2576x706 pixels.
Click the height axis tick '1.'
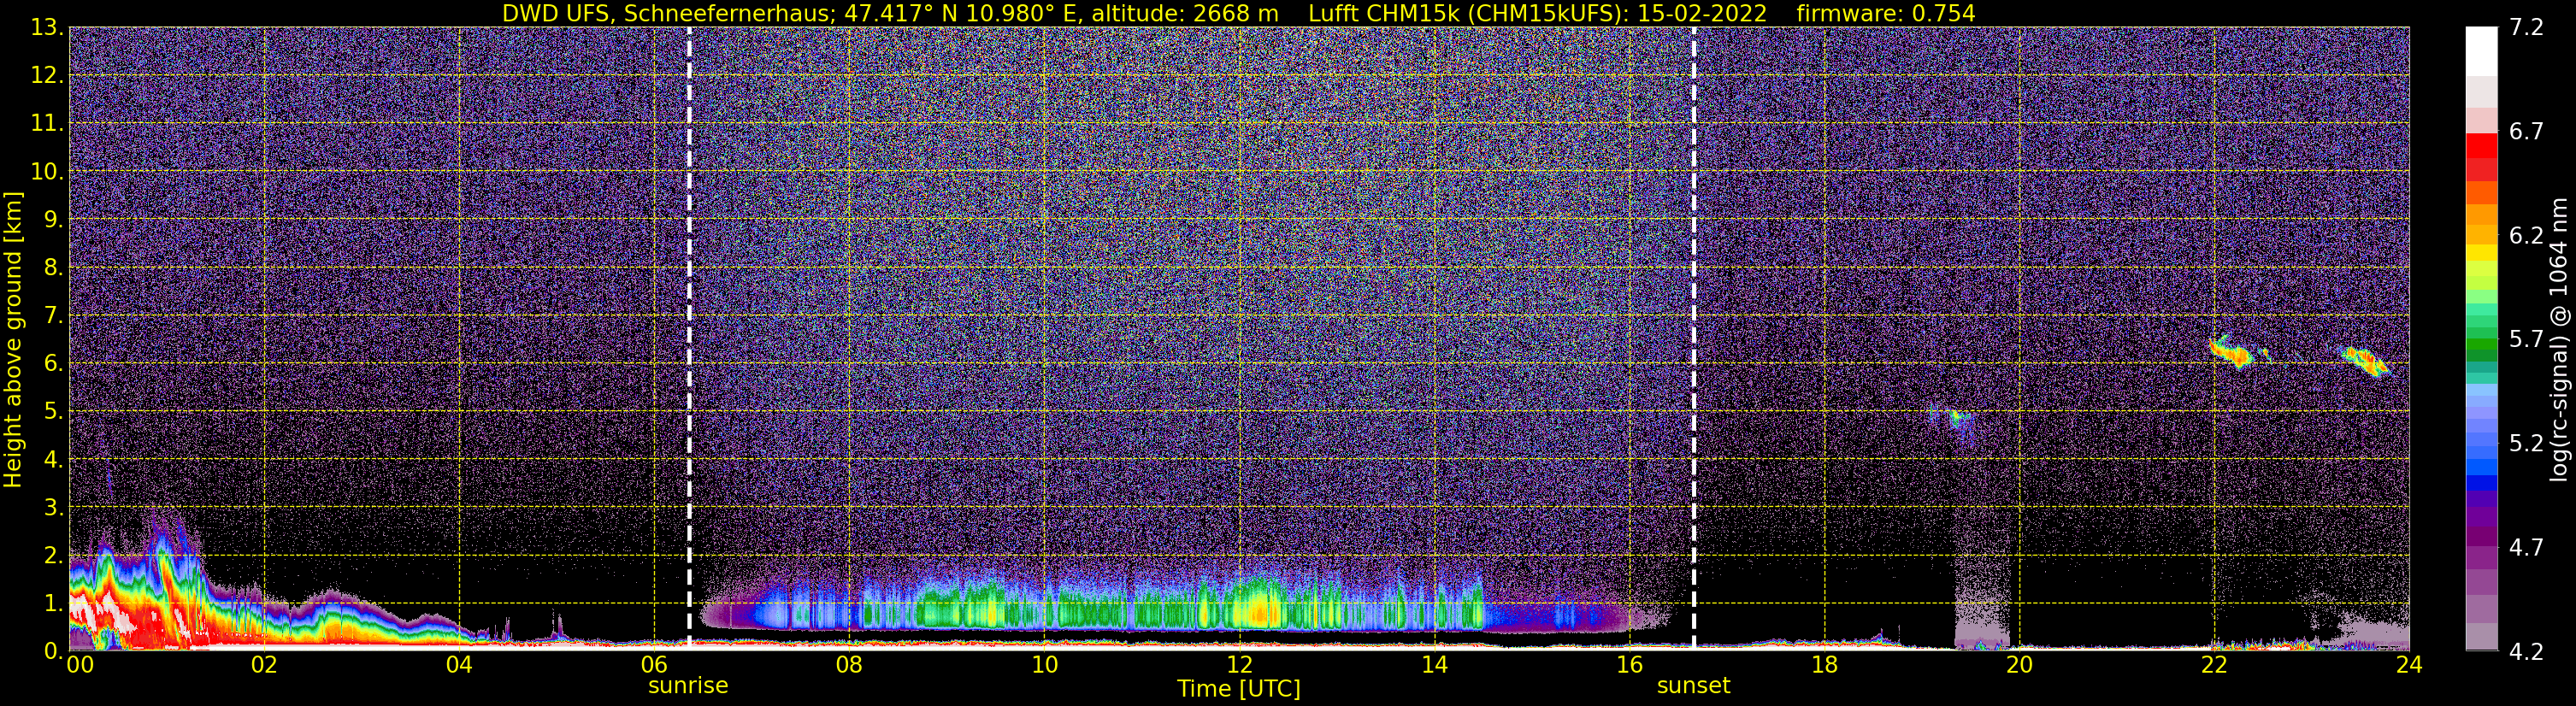52,604
